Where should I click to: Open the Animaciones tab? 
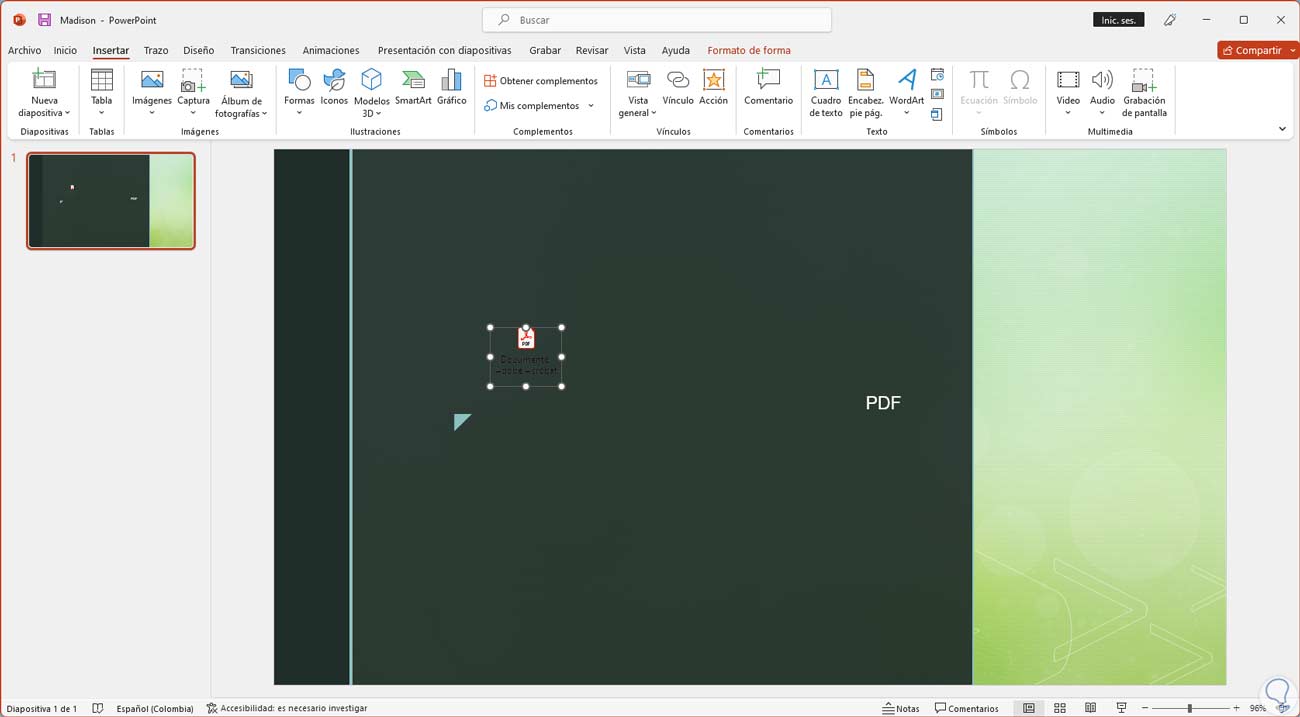(x=331, y=50)
